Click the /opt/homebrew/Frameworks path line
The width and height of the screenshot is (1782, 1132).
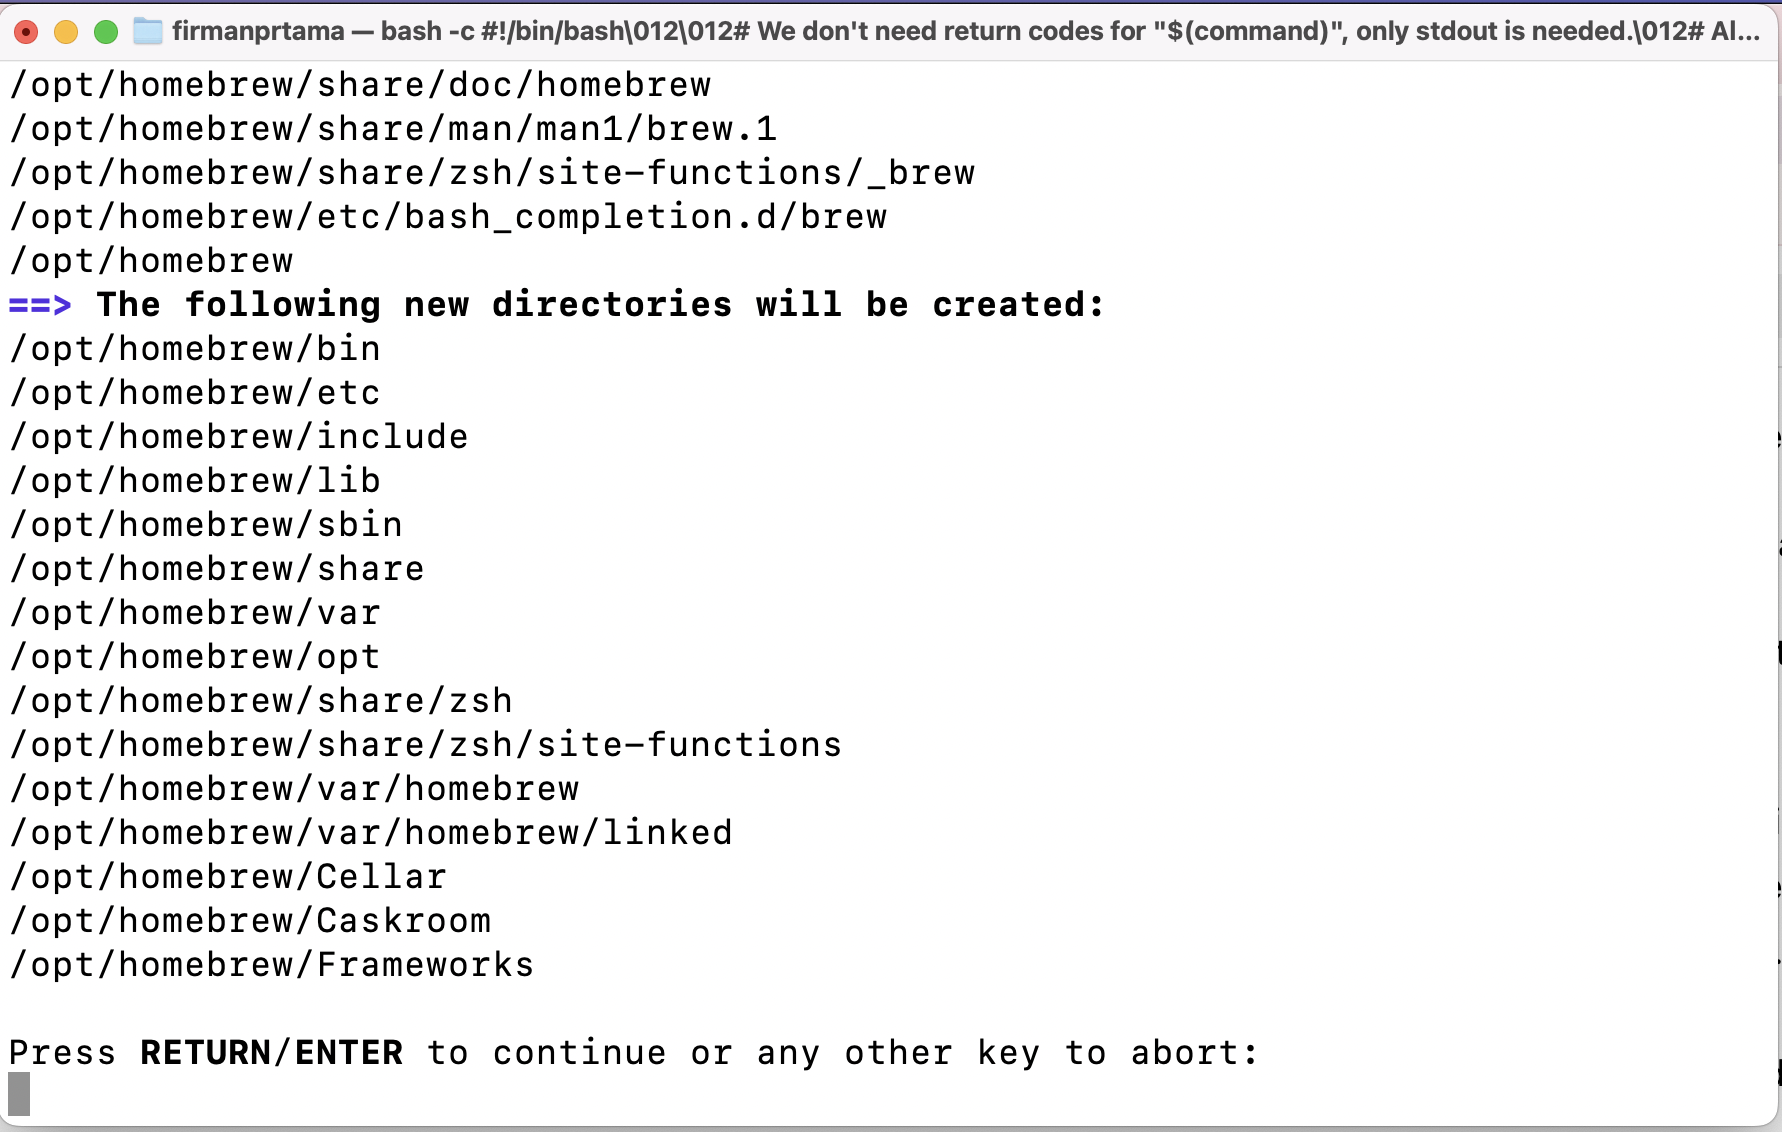tap(272, 965)
